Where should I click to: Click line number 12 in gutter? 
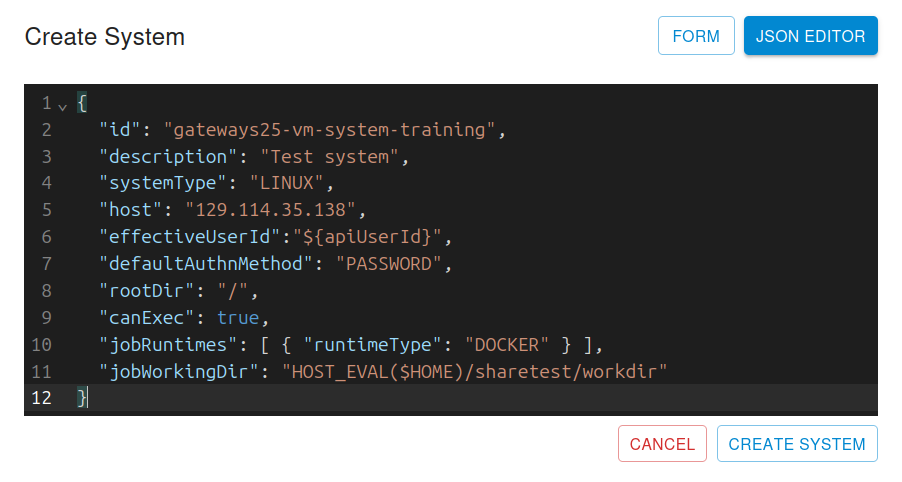42,398
